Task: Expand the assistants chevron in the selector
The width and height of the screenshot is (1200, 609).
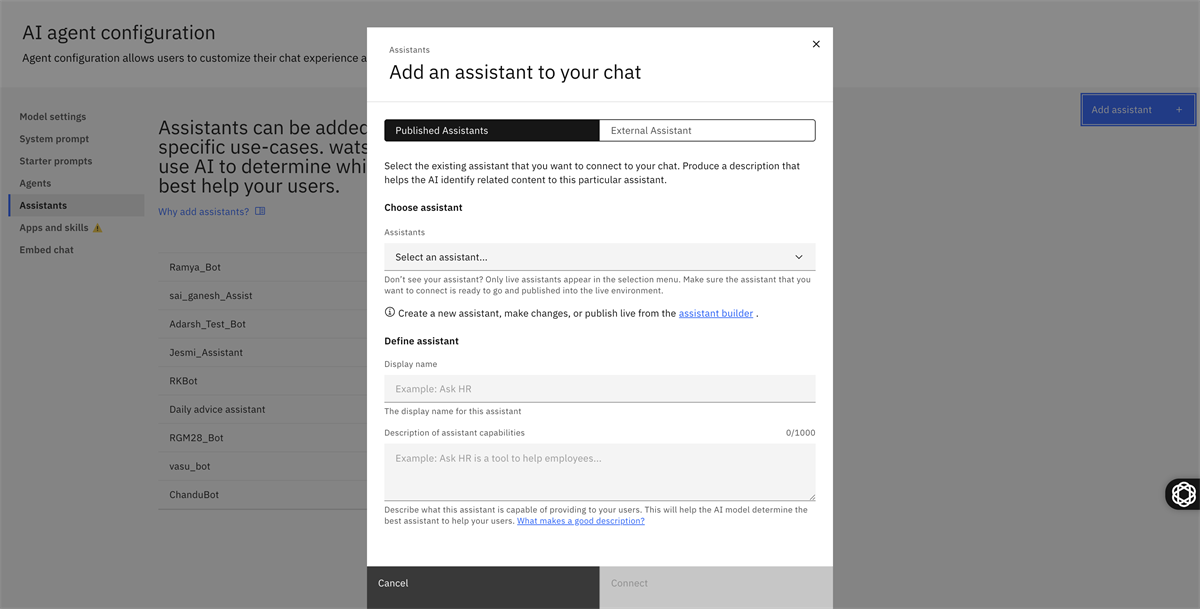Action: coord(798,256)
